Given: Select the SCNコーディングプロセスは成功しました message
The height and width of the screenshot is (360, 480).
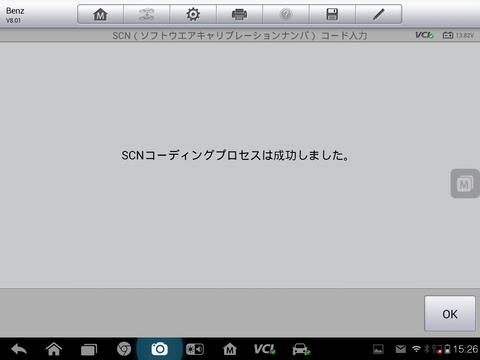Looking at the screenshot, I should click(x=235, y=155).
